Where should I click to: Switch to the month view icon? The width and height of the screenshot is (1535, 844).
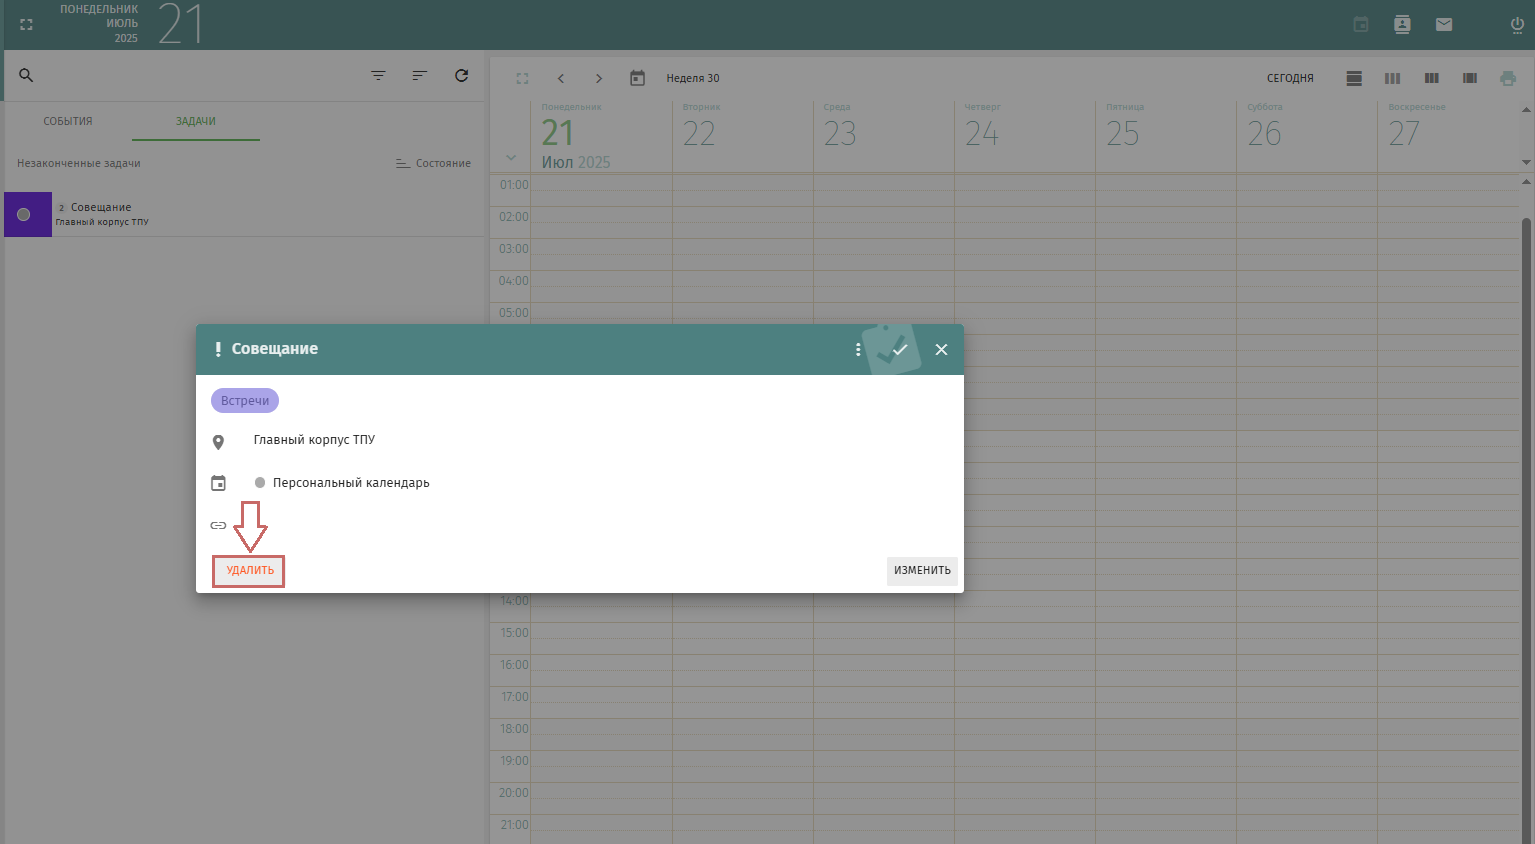[x=1470, y=78]
